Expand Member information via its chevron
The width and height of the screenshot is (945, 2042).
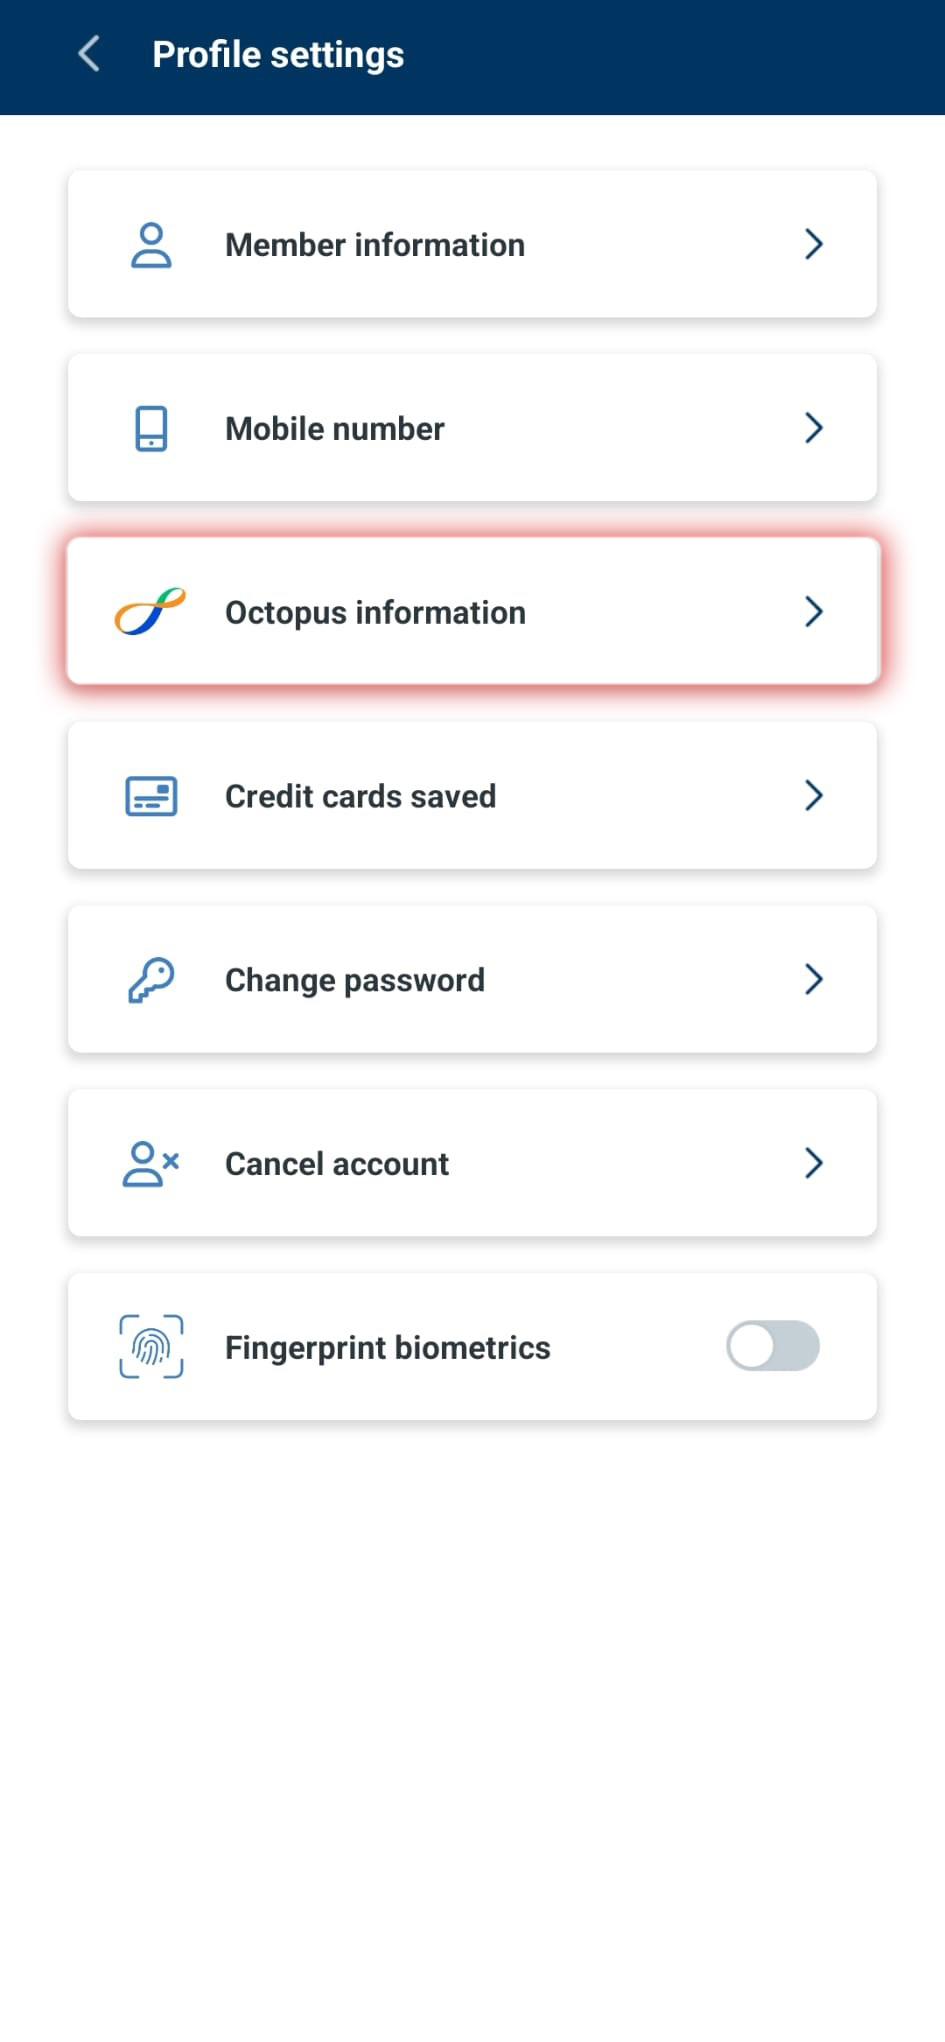[x=814, y=244]
